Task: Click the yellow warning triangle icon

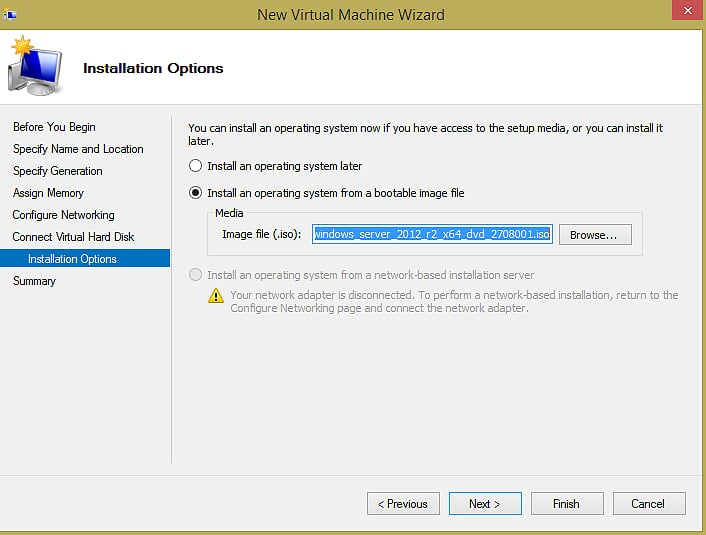Action: point(216,296)
